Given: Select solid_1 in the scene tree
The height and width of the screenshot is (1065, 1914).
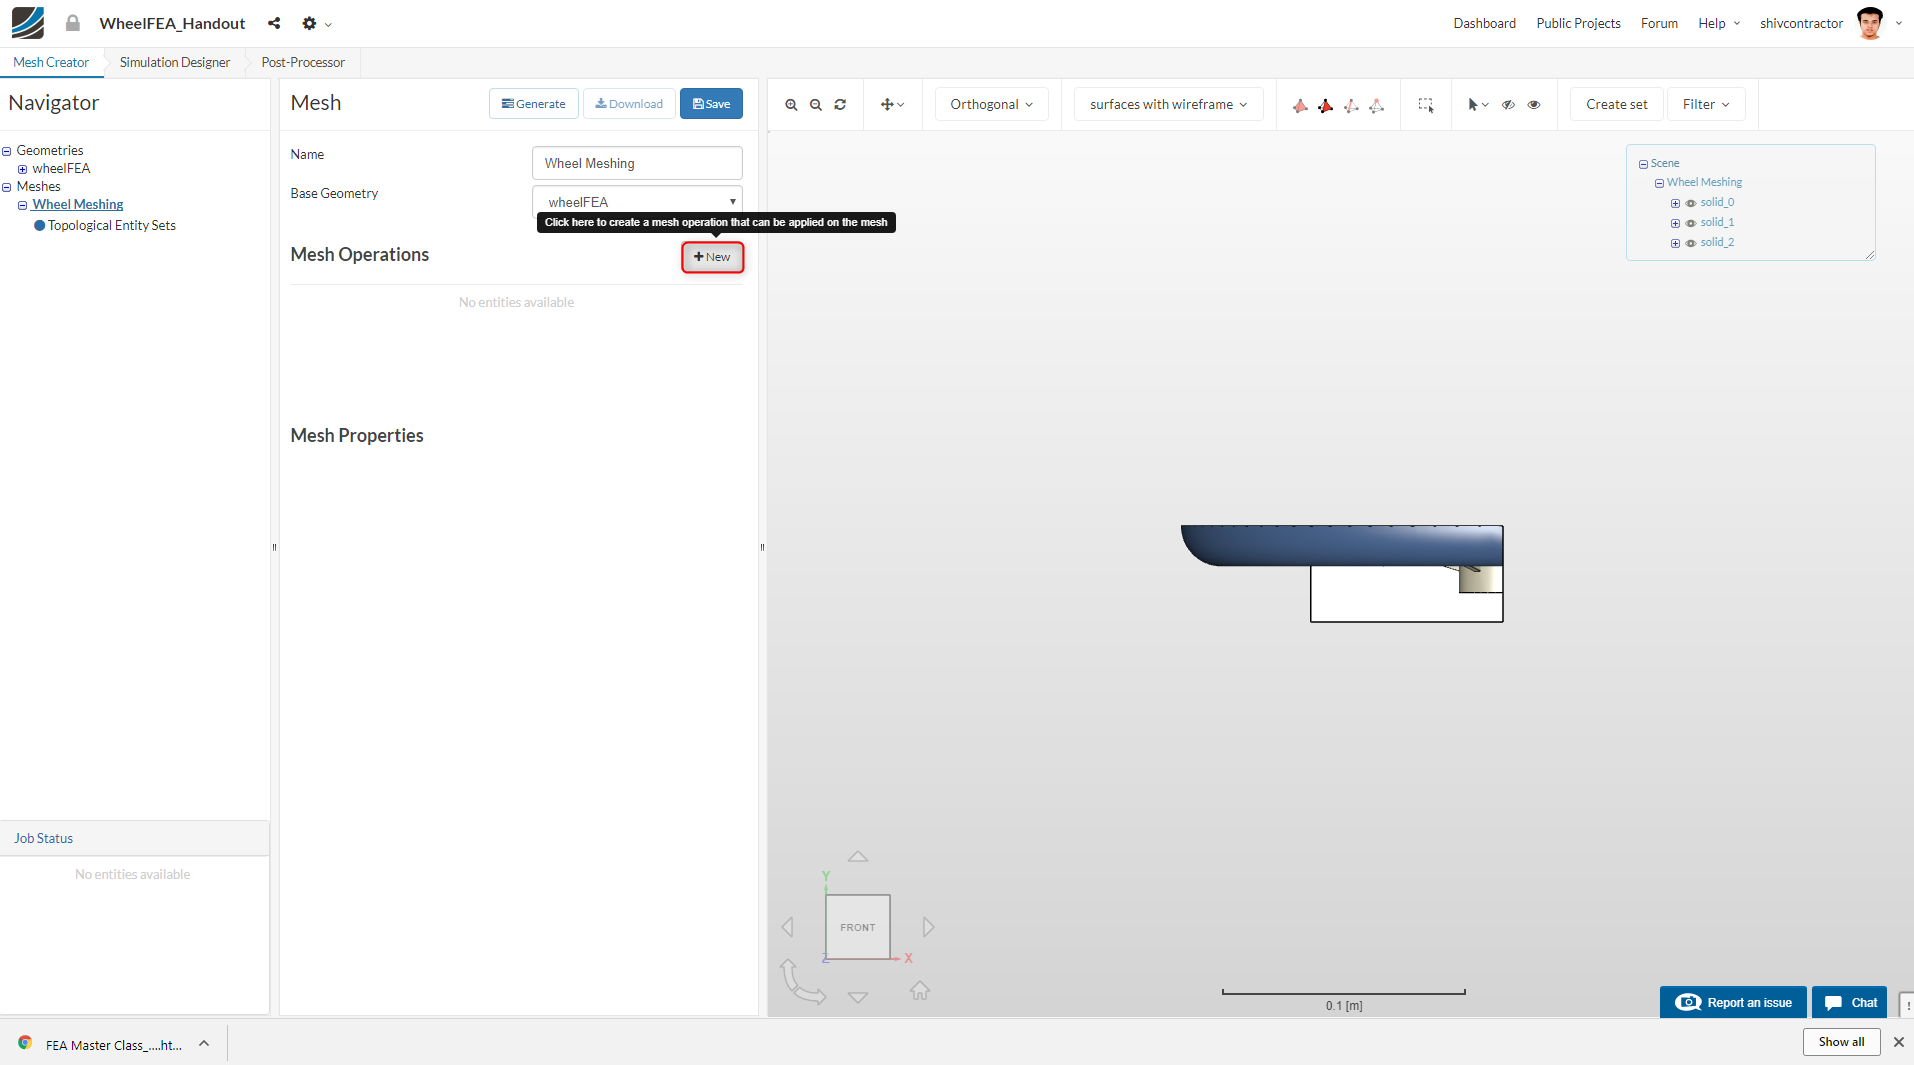Looking at the screenshot, I should click(x=1717, y=222).
